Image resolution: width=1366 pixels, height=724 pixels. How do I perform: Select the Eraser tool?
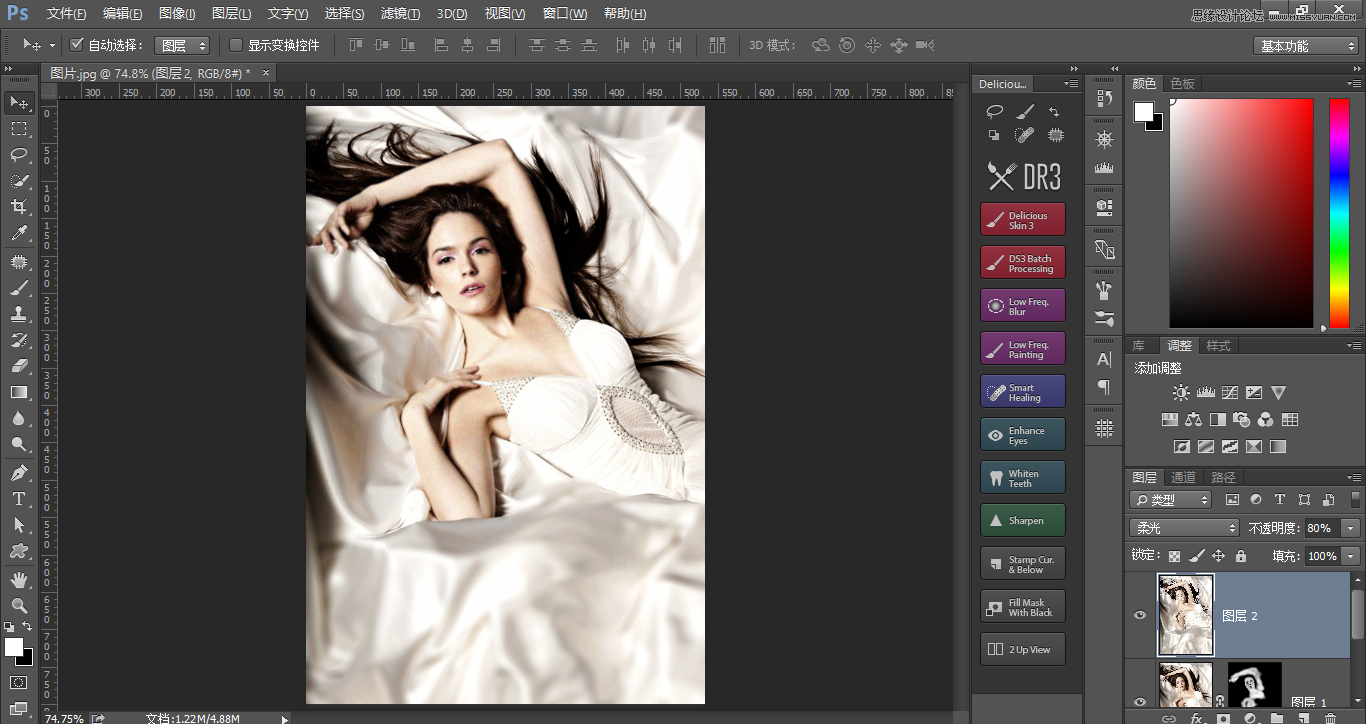point(19,366)
